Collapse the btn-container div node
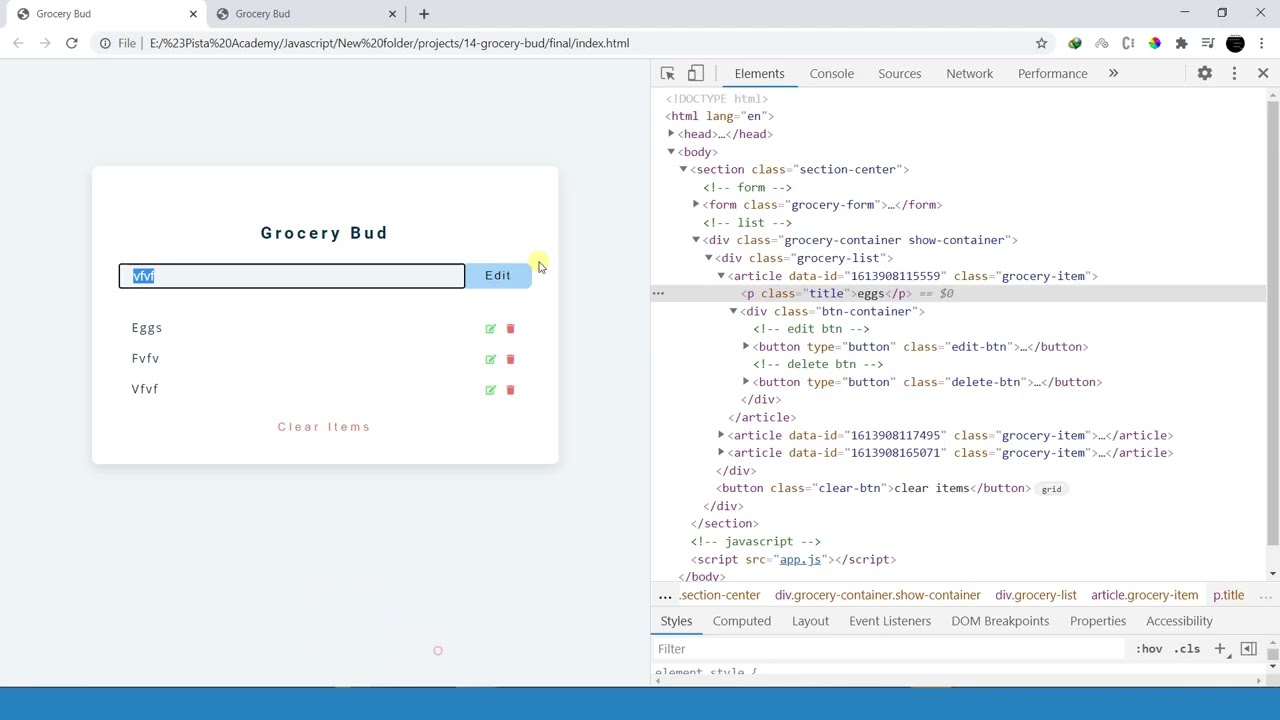The height and width of the screenshot is (720, 1280). pos(733,311)
